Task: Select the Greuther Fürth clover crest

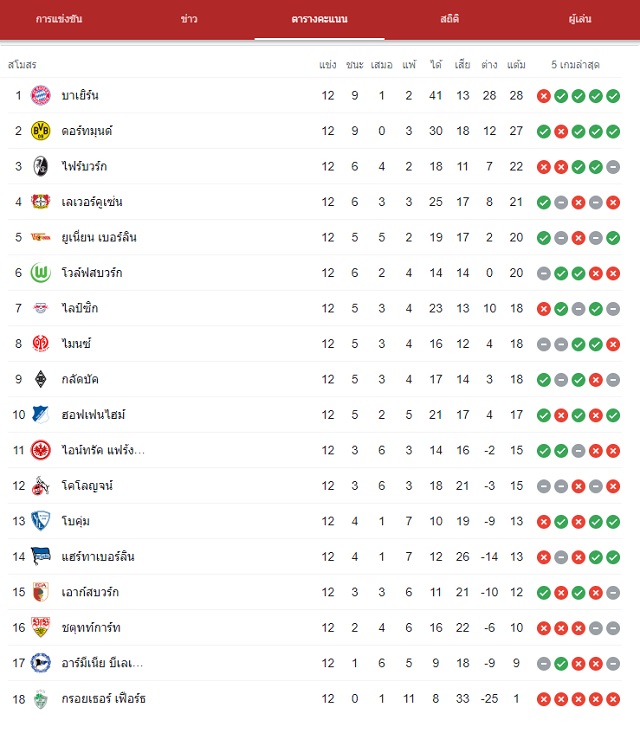Action: coord(41,699)
